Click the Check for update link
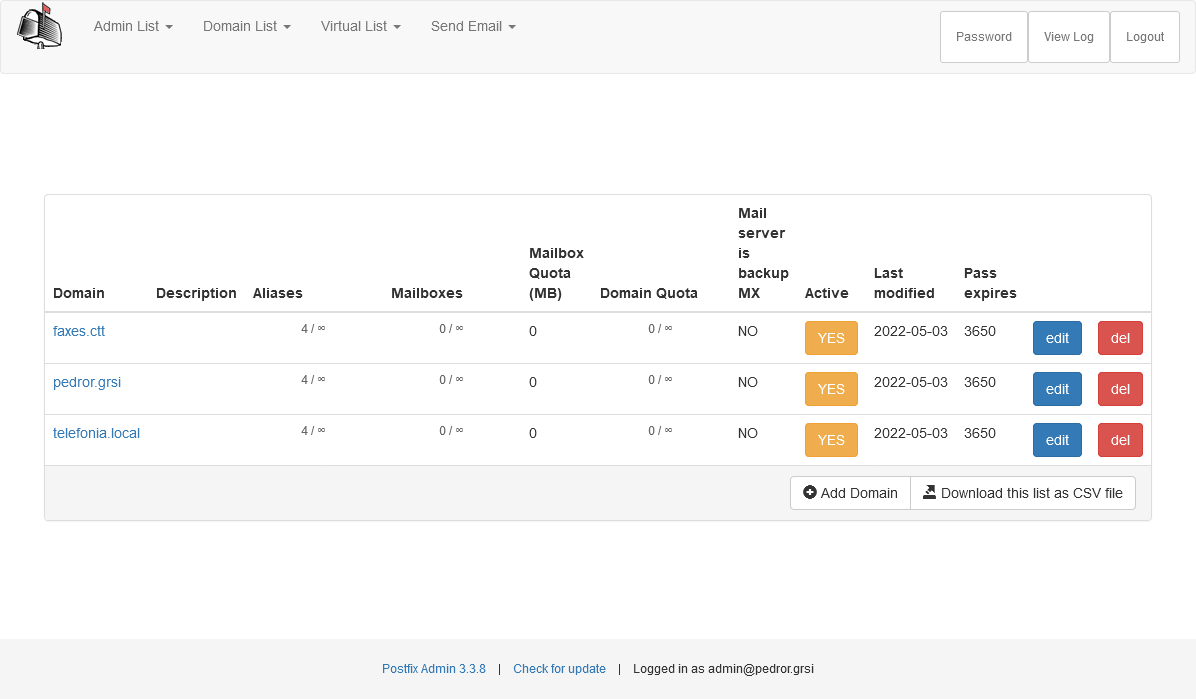 coord(559,669)
